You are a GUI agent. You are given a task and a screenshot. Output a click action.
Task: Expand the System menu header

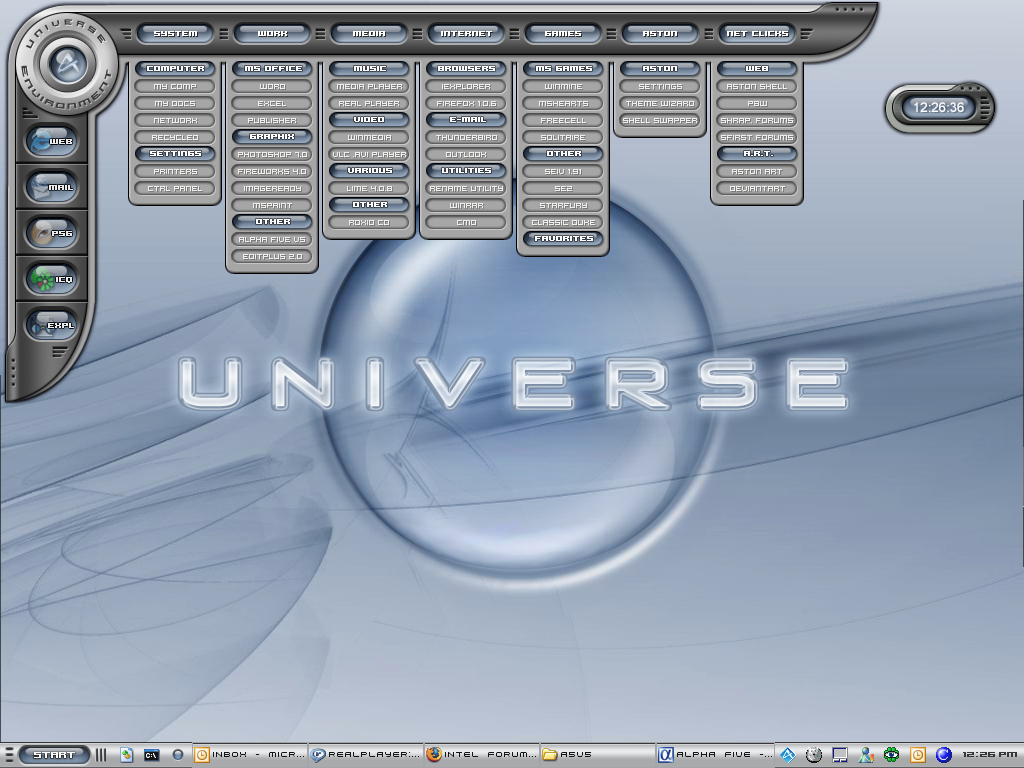tap(175, 33)
